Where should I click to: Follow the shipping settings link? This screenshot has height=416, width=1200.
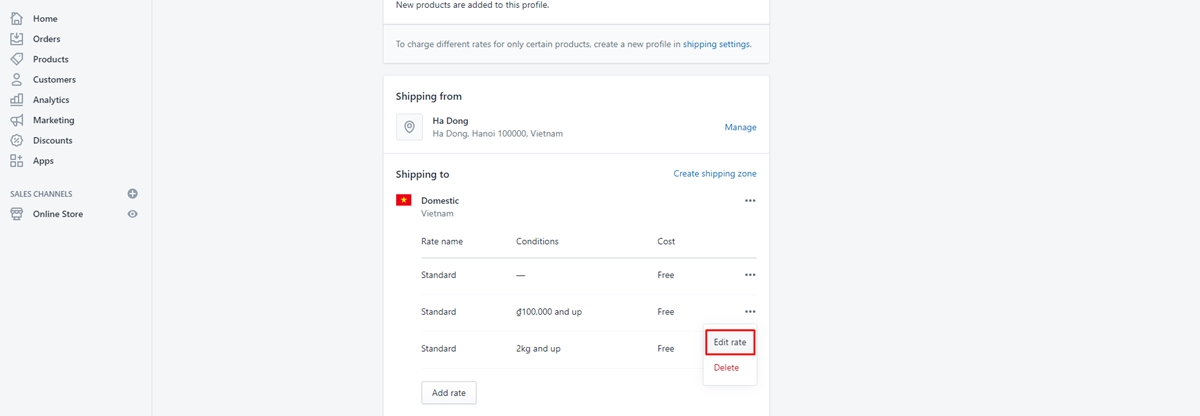716,44
